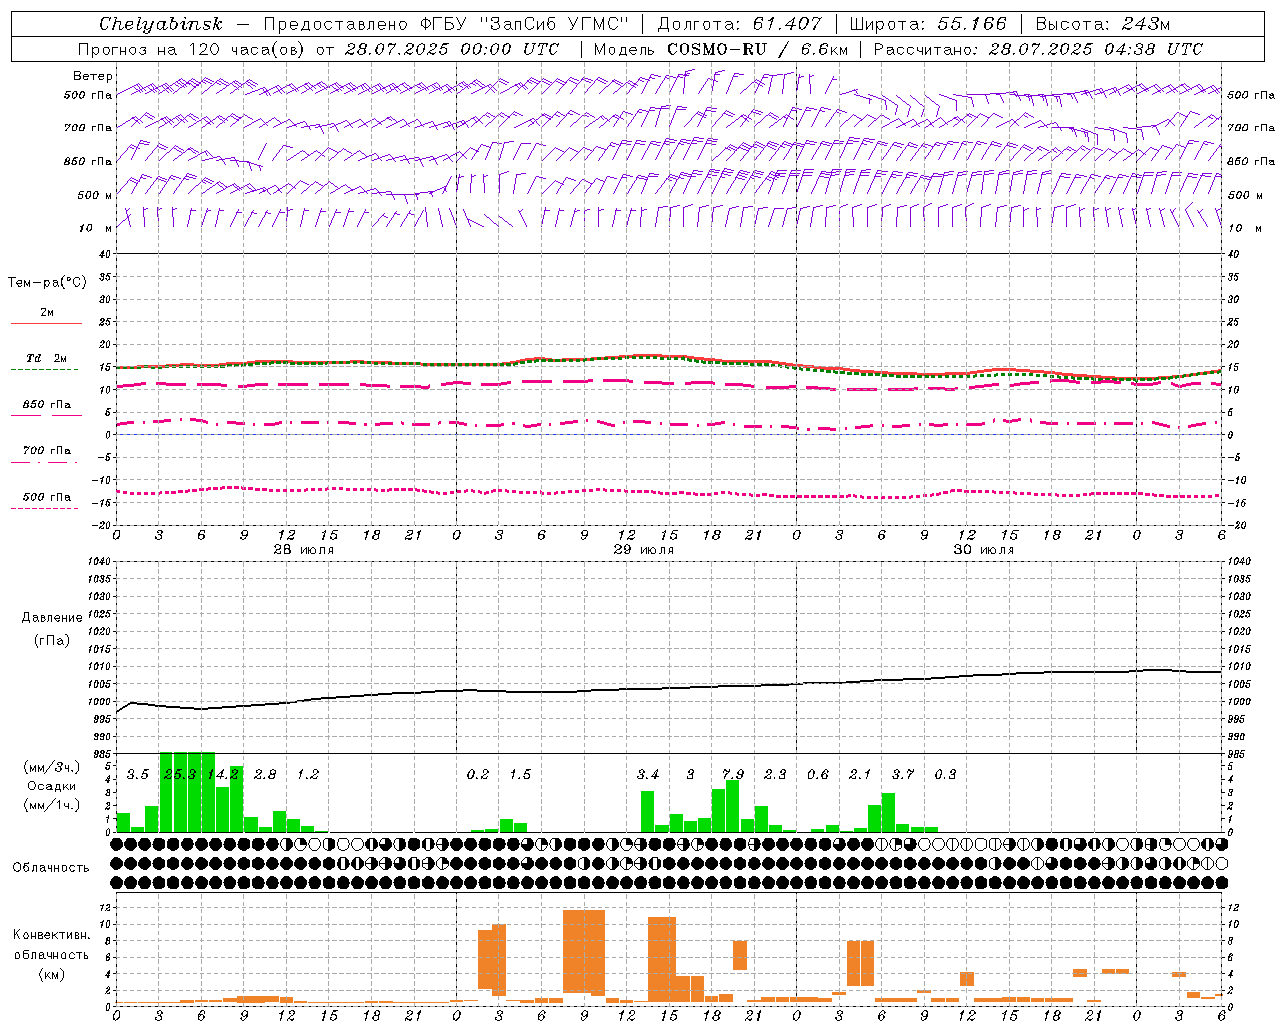Click the 2.3 precipitation value

point(775,775)
